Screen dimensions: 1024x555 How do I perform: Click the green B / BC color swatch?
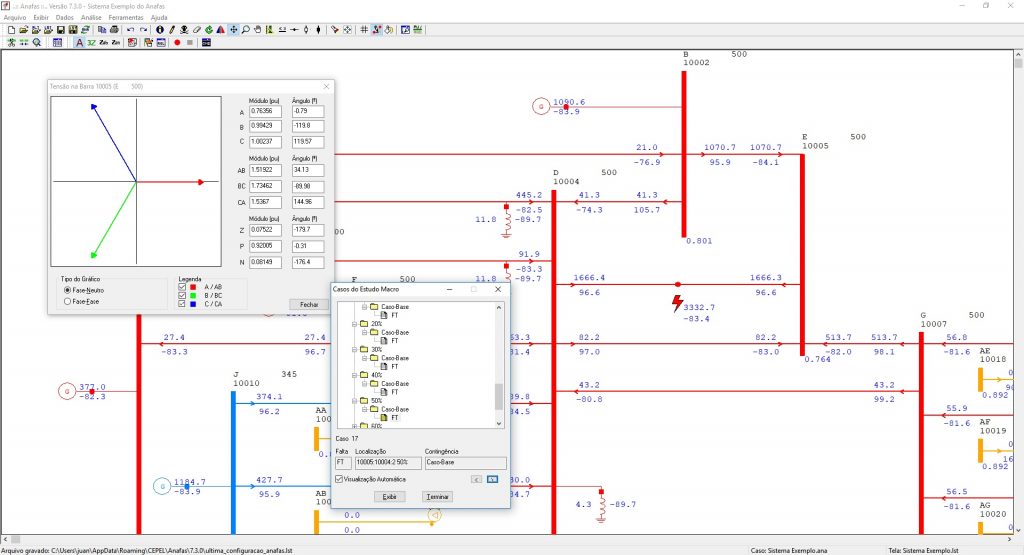point(194,295)
